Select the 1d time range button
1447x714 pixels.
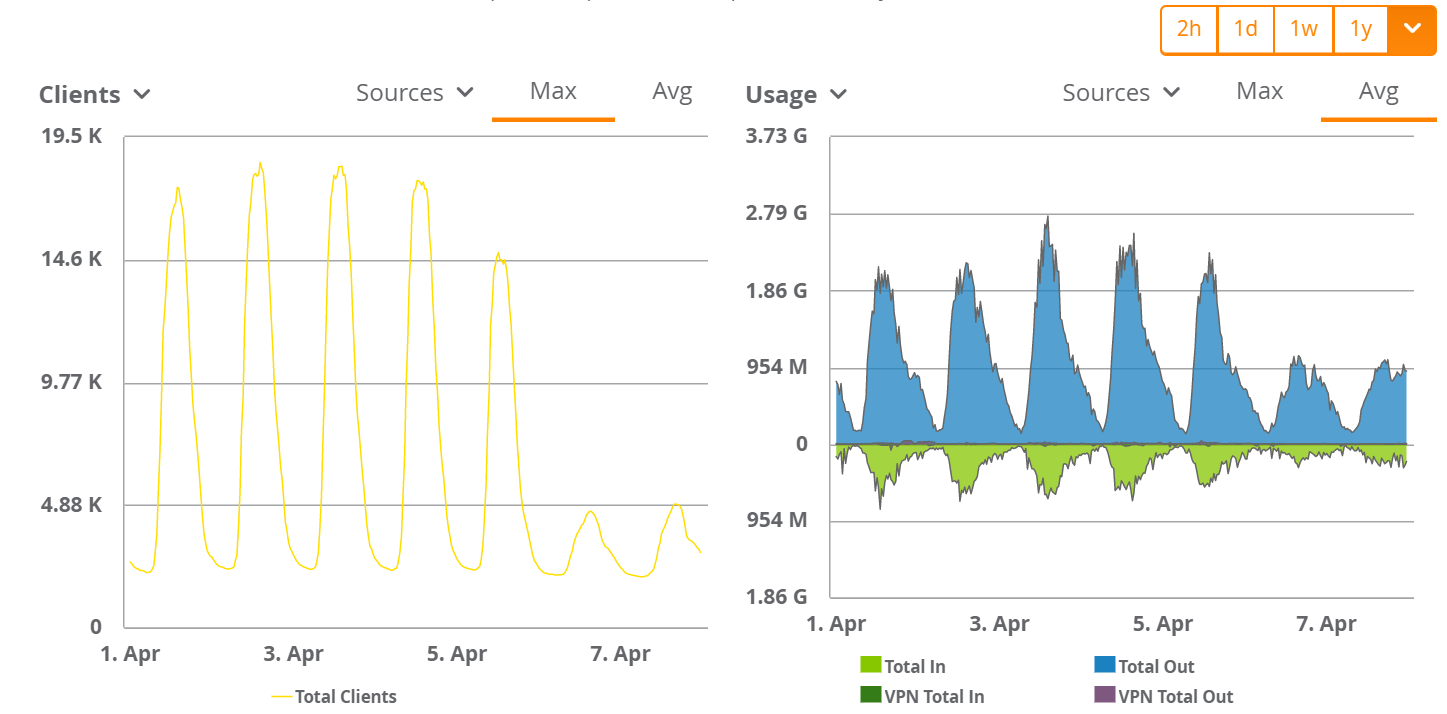point(1246,29)
